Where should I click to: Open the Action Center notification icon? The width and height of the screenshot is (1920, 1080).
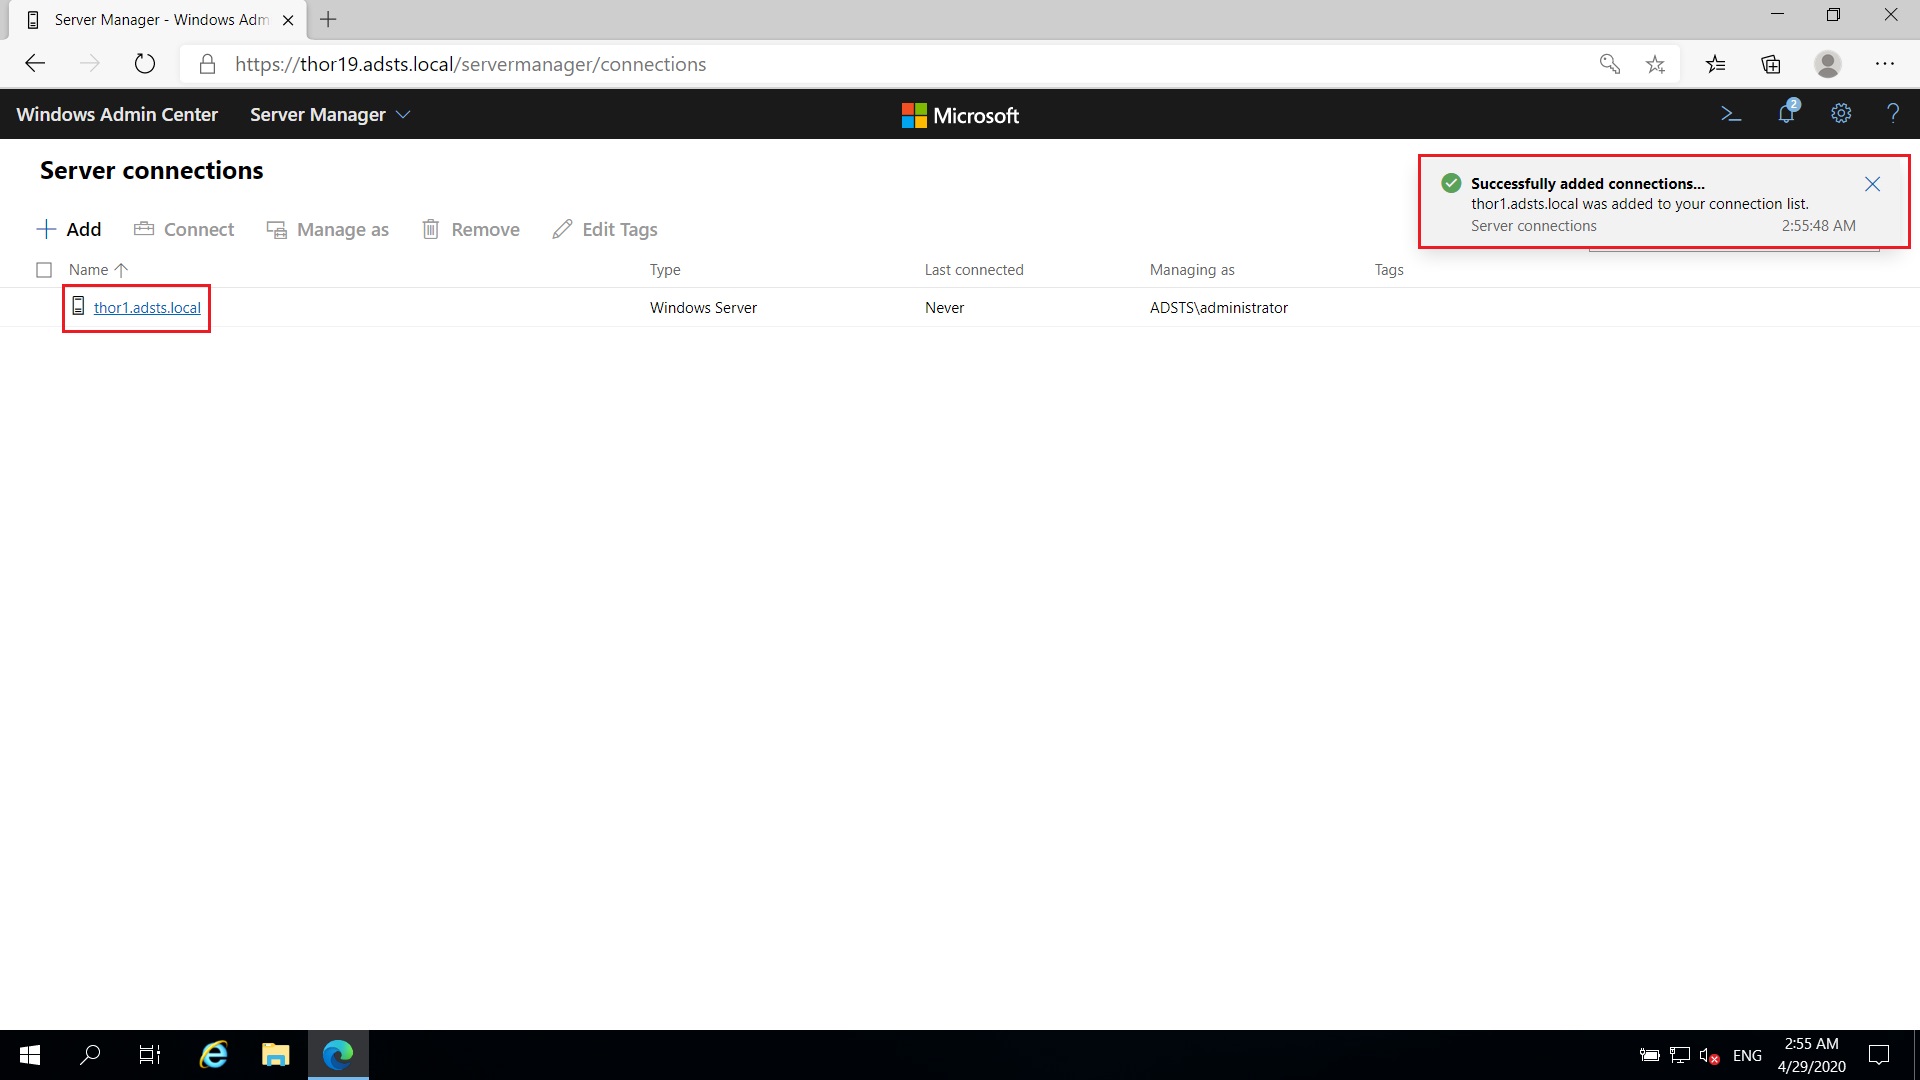coord(1879,1055)
